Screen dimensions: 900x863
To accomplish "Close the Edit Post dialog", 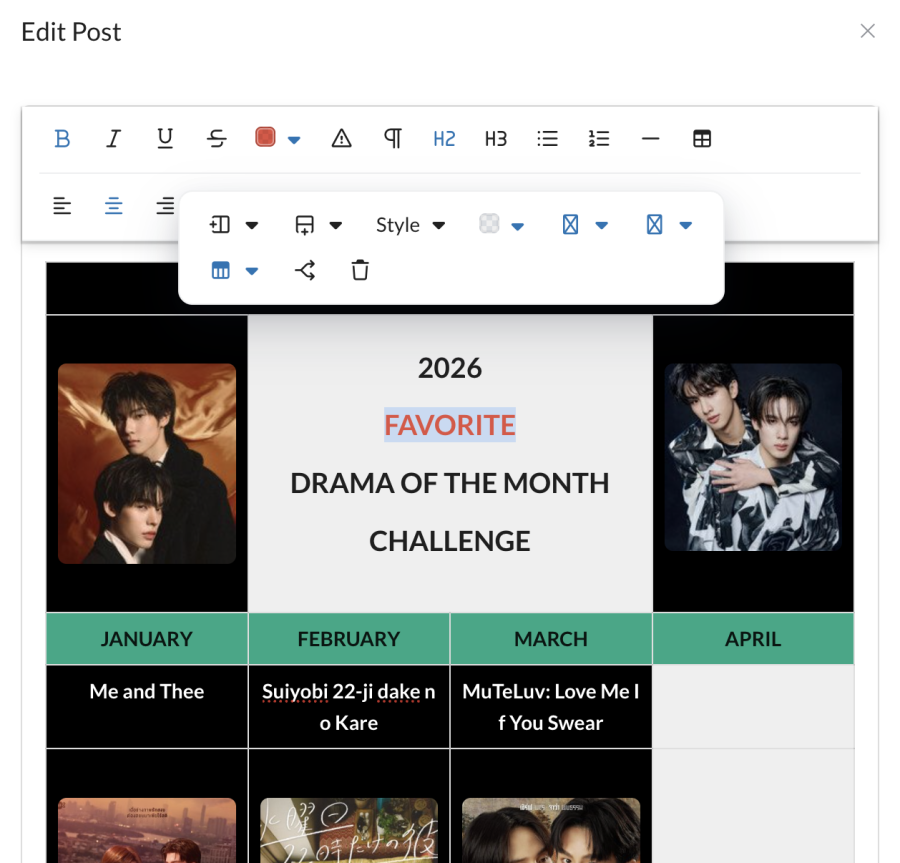I will pos(867,31).
